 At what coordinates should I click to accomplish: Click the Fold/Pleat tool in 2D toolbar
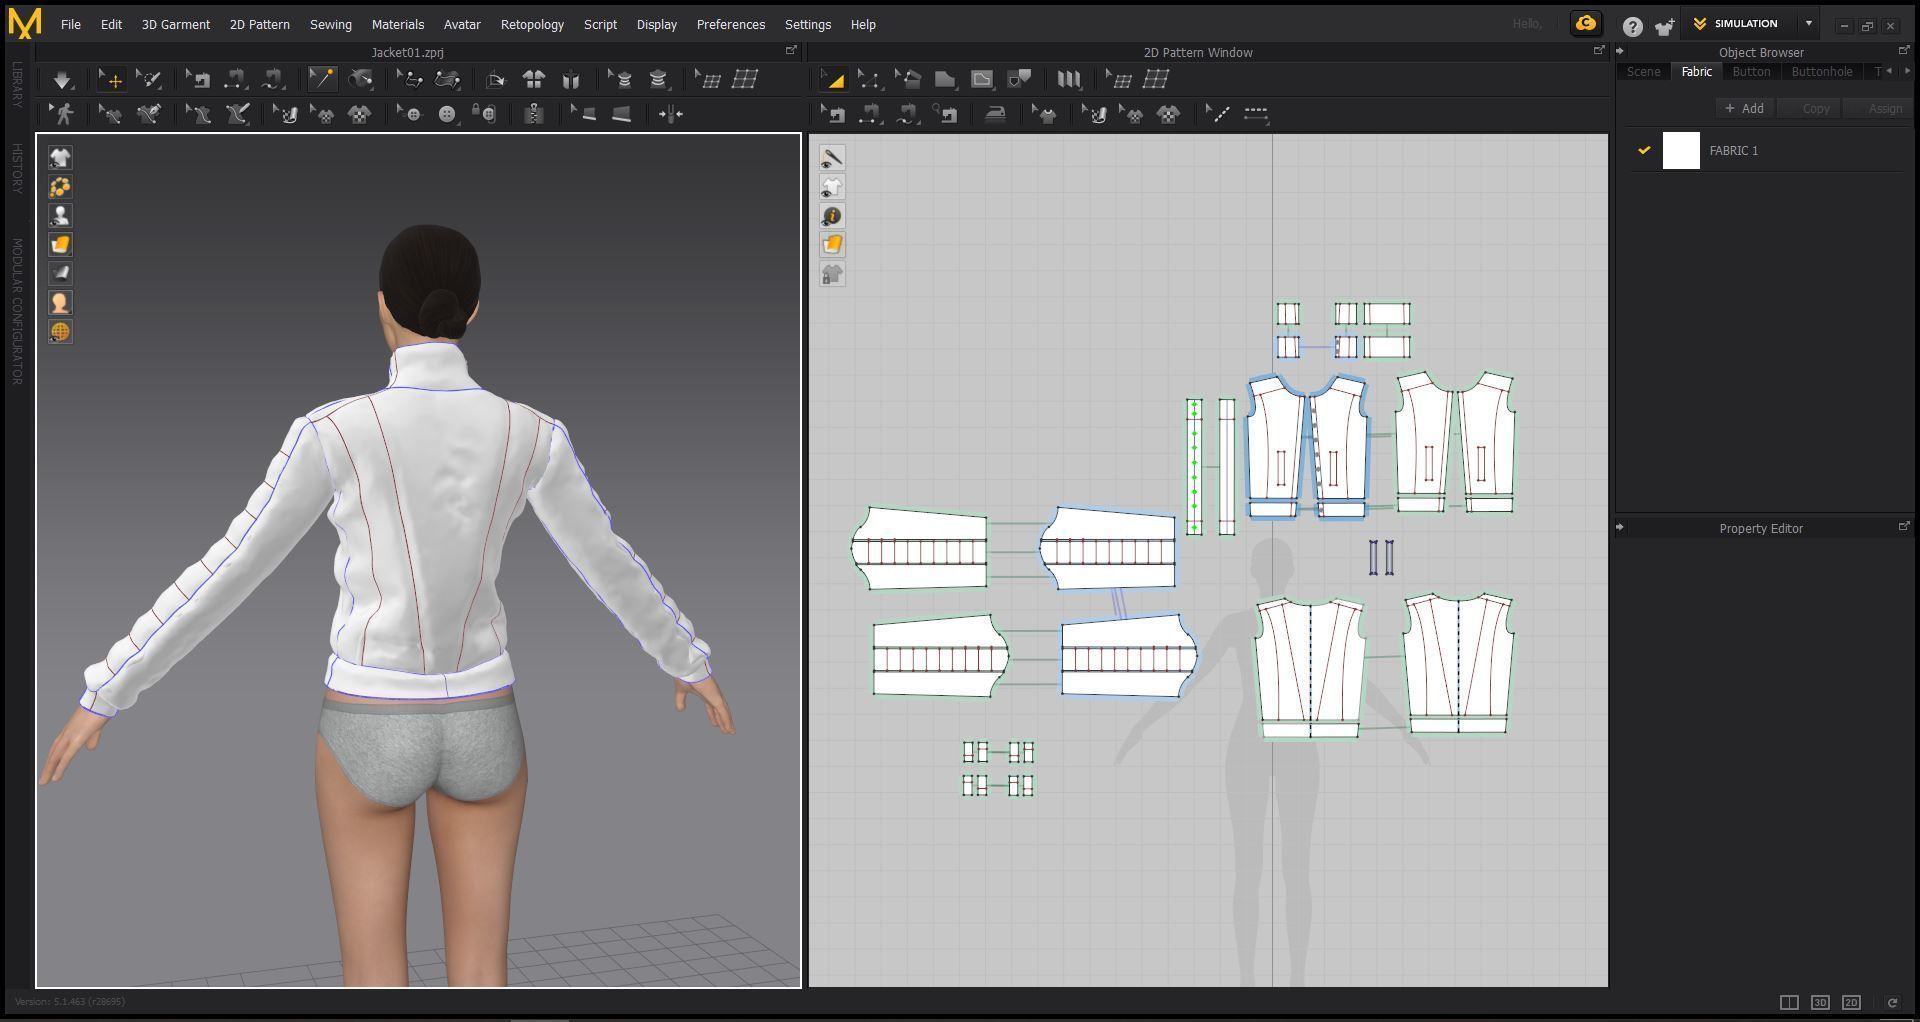(x=1068, y=80)
